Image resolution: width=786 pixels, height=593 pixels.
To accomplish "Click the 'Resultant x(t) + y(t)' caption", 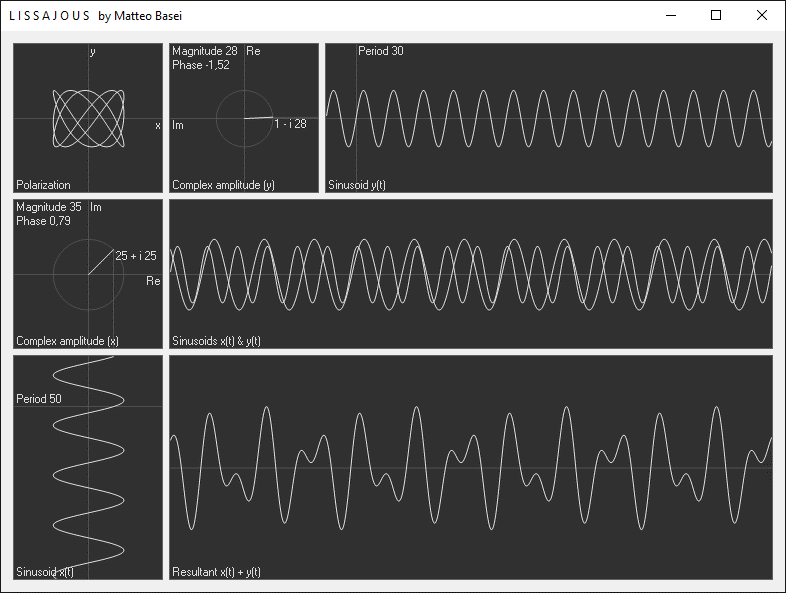I will click(216, 572).
